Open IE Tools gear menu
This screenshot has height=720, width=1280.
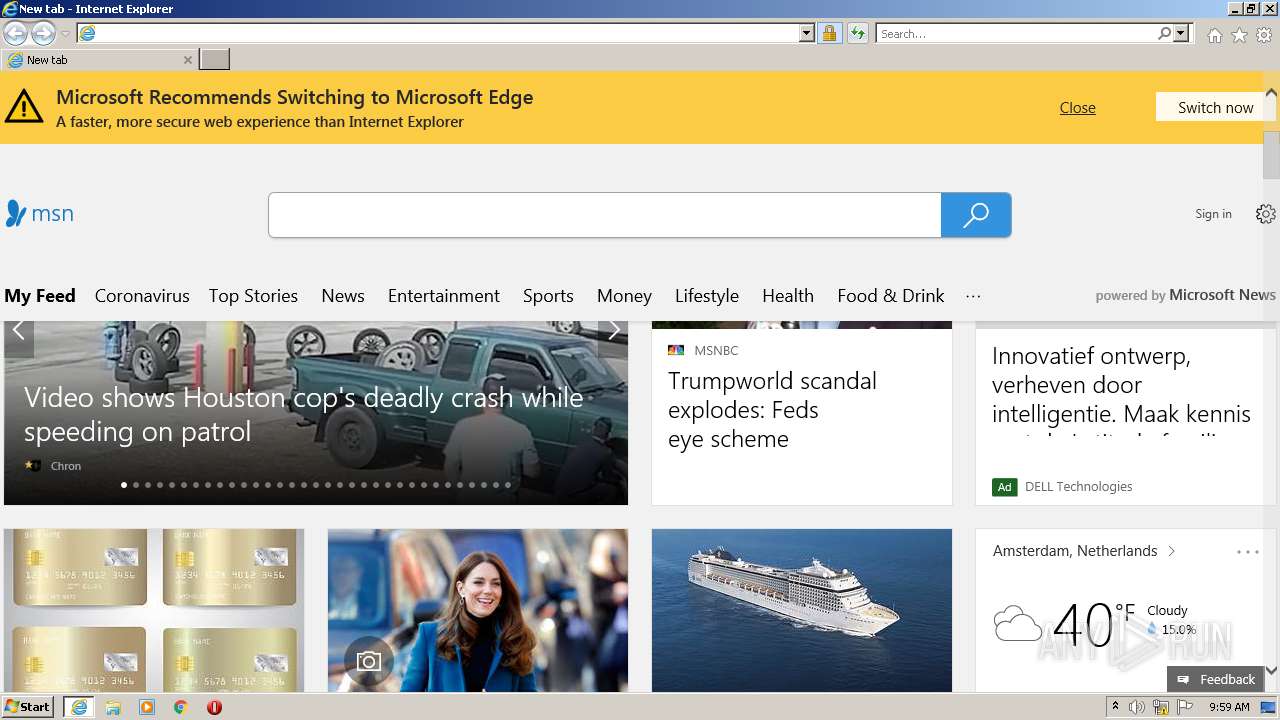(1264, 35)
